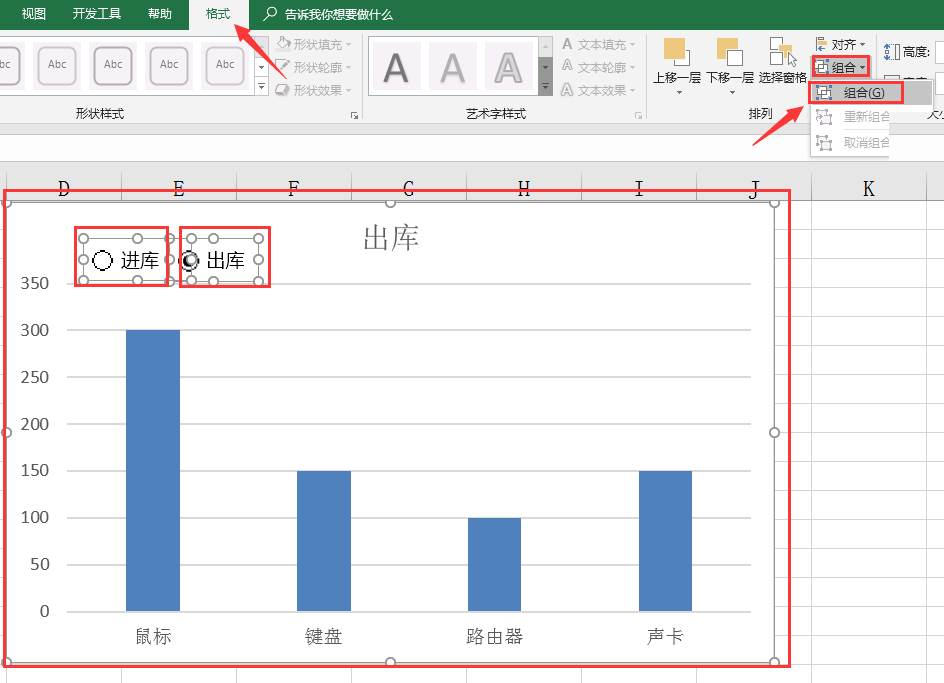Click the 下移一层 icon
944x683 pixels.
(729, 52)
